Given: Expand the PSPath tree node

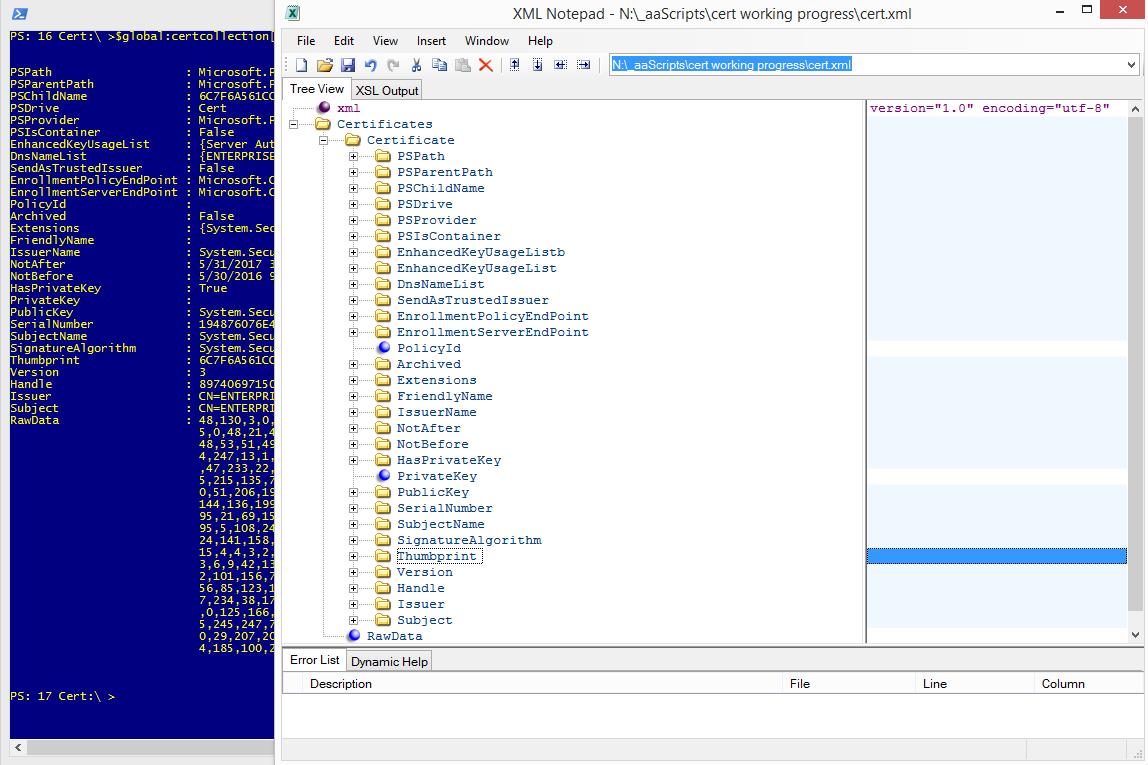Looking at the screenshot, I should click(353, 156).
